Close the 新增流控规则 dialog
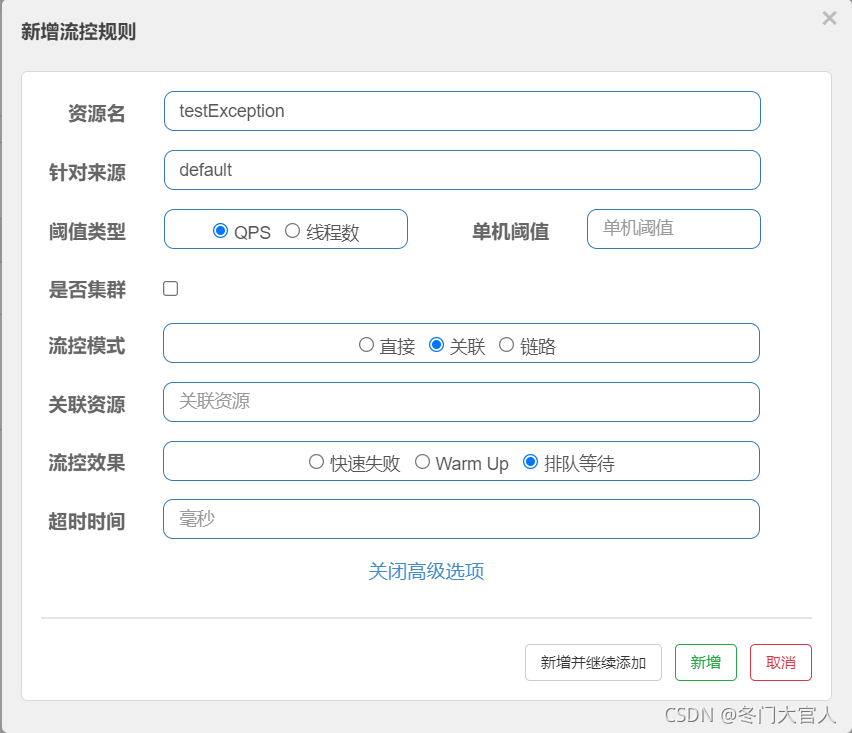 [829, 18]
